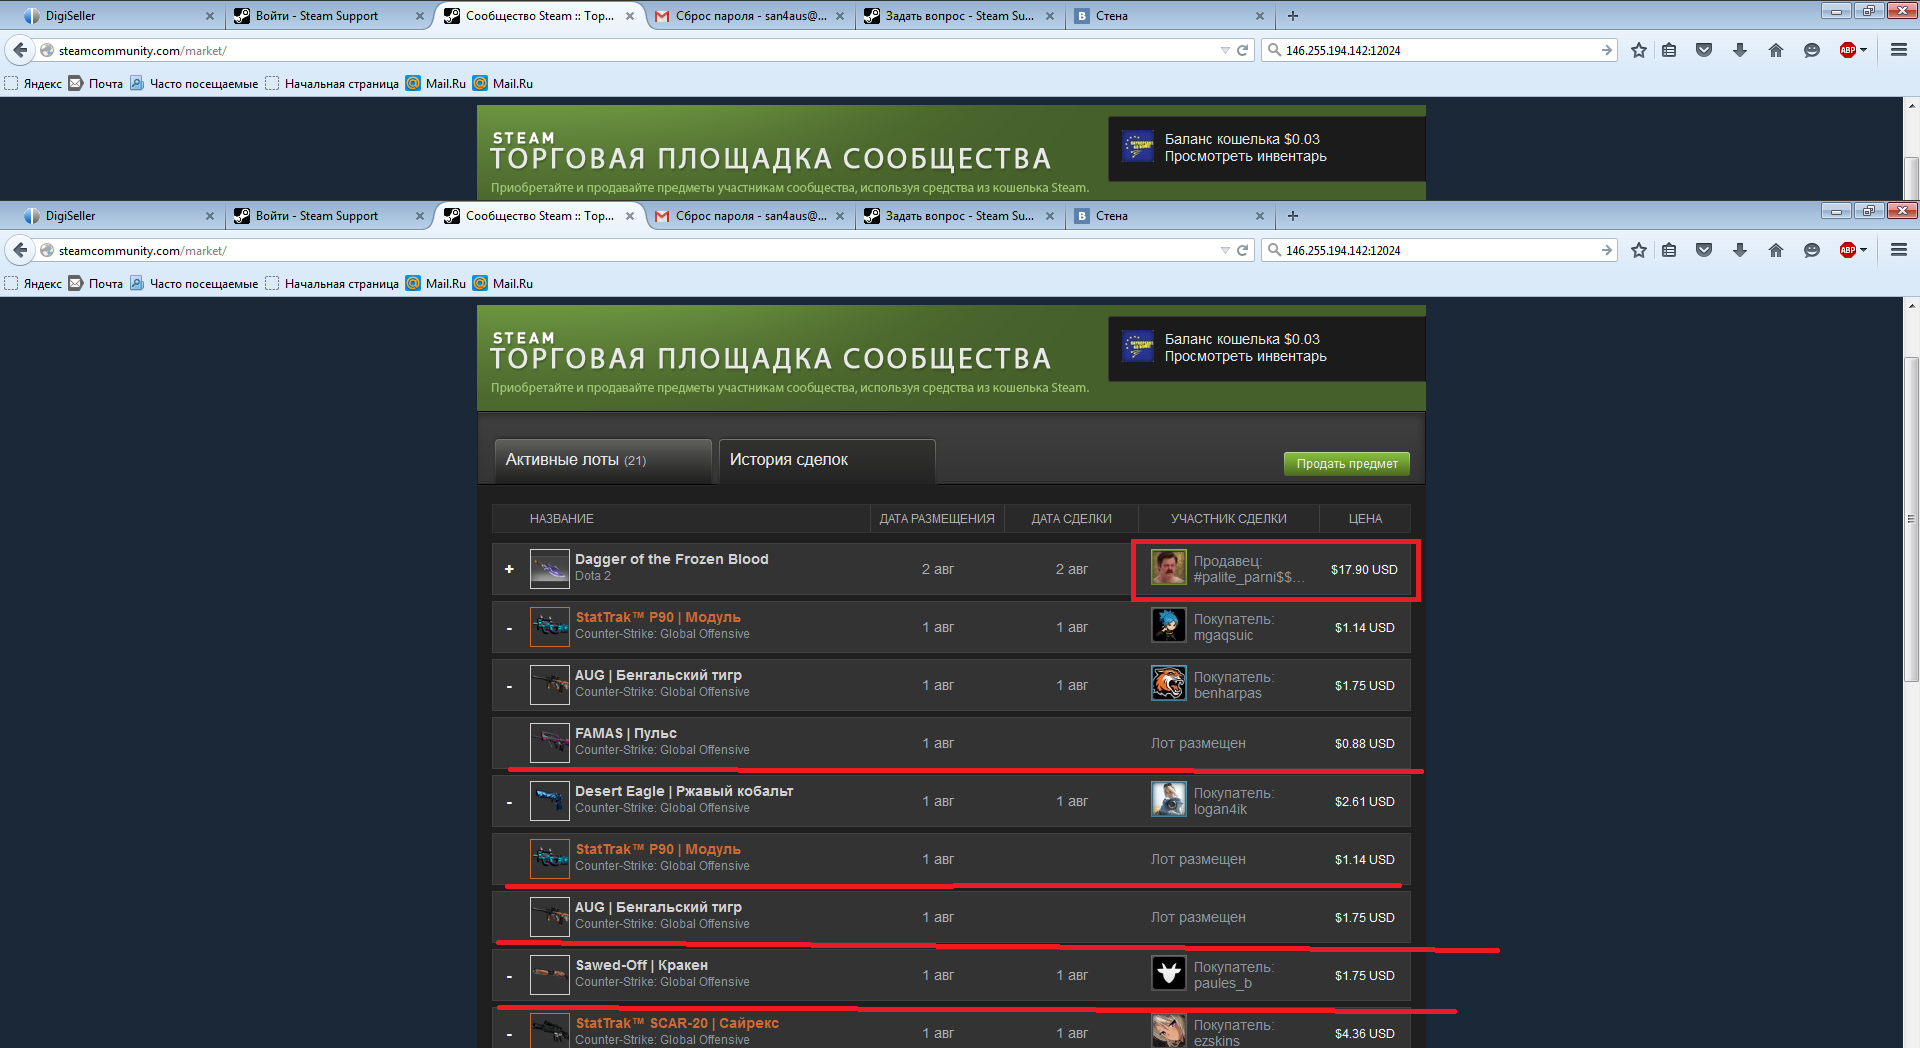Click the home icon in the upper browser window
Viewport: 1920px width, 1048px height.
1776,50
